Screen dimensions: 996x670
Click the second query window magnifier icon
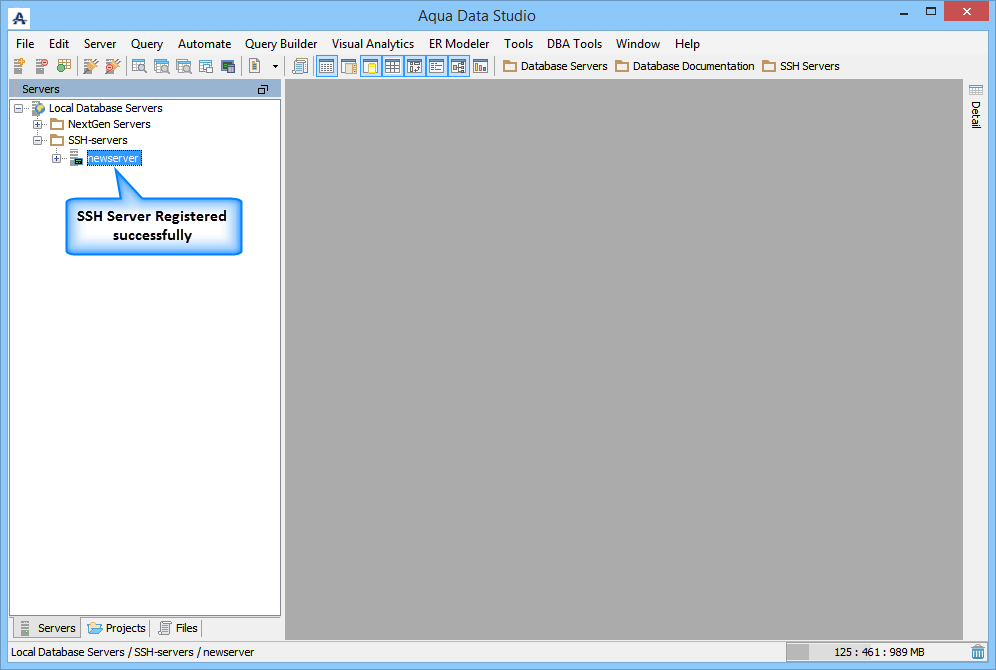pos(161,66)
